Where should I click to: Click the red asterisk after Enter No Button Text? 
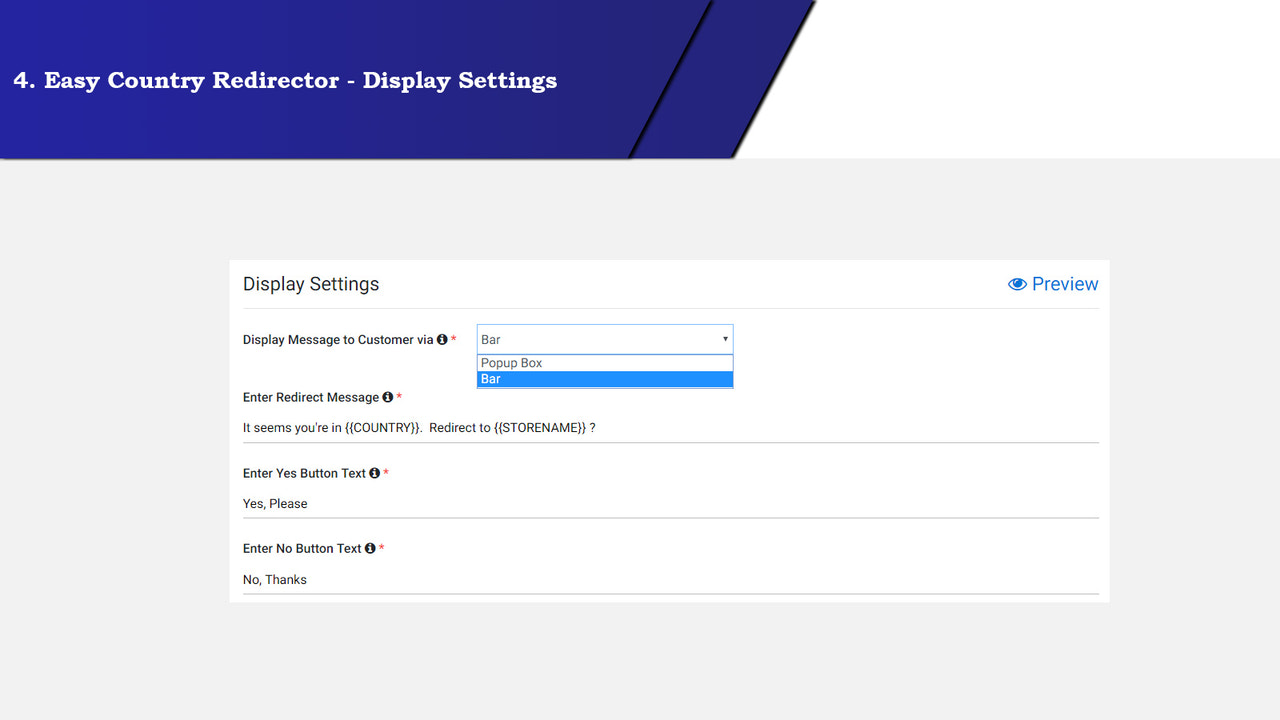pyautogui.click(x=382, y=547)
